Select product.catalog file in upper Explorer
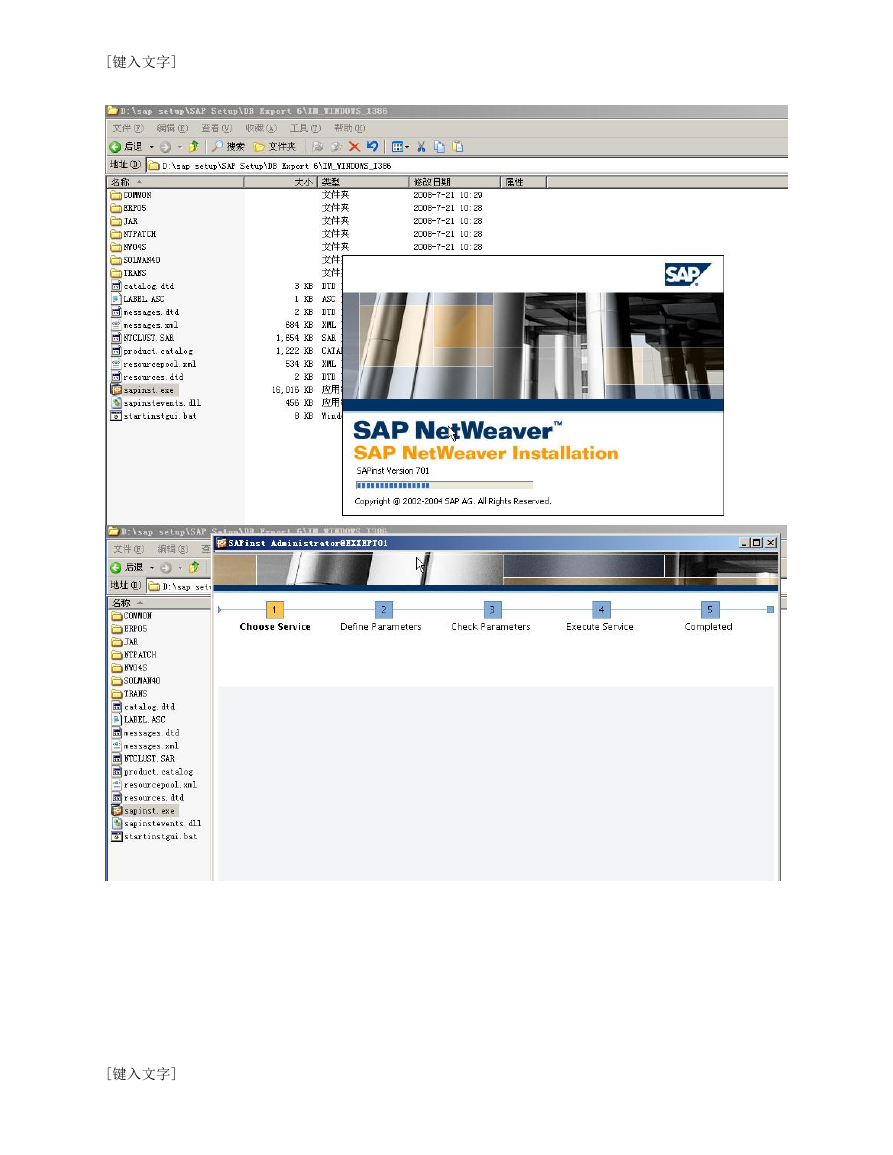The width and height of the screenshot is (893, 1155). point(152,351)
